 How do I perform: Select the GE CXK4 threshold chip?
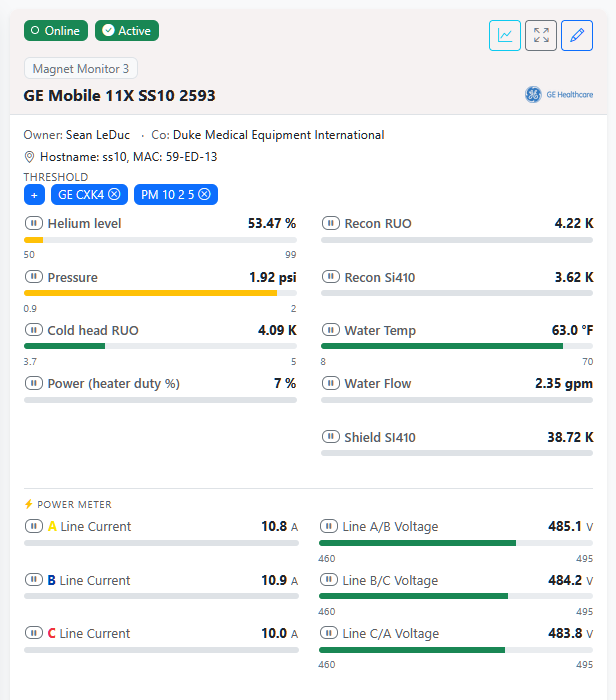coord(89,195)
